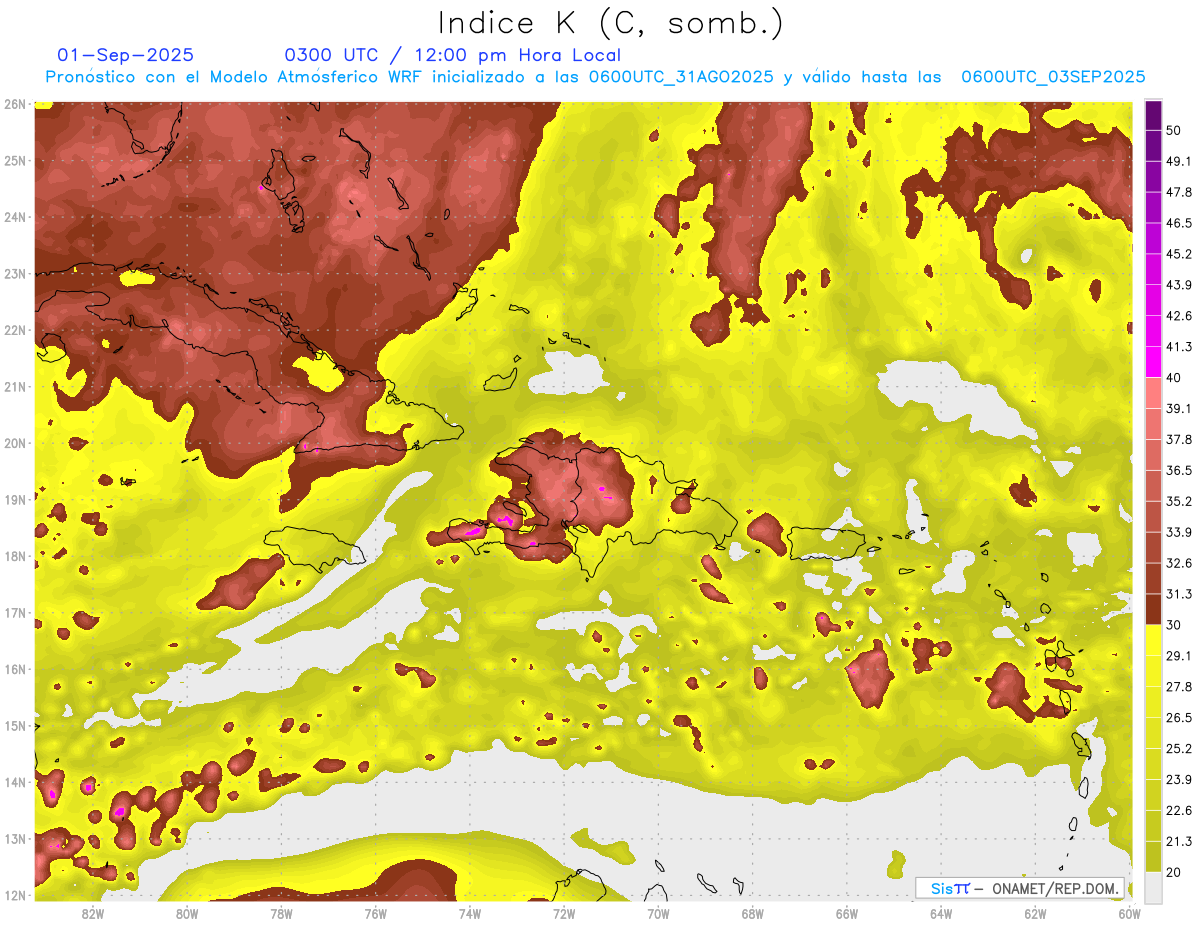The width and height of the screenshot is (1200, 927).
Task: Click the '22.6' legend value
Action: (1178, 811)
